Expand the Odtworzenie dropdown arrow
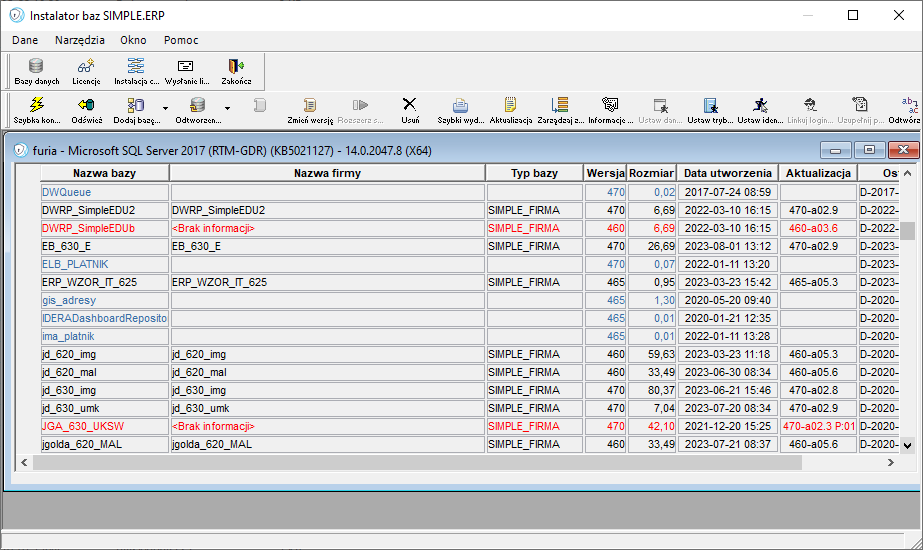This screenshot has height=550, width=923. click(227, 108)
